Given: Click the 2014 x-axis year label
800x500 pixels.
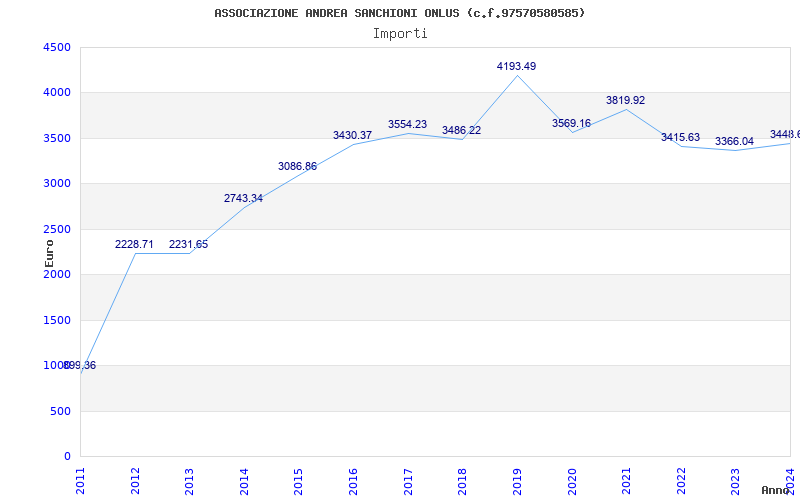Looking at the screenshot, I should tap(244, 481).
